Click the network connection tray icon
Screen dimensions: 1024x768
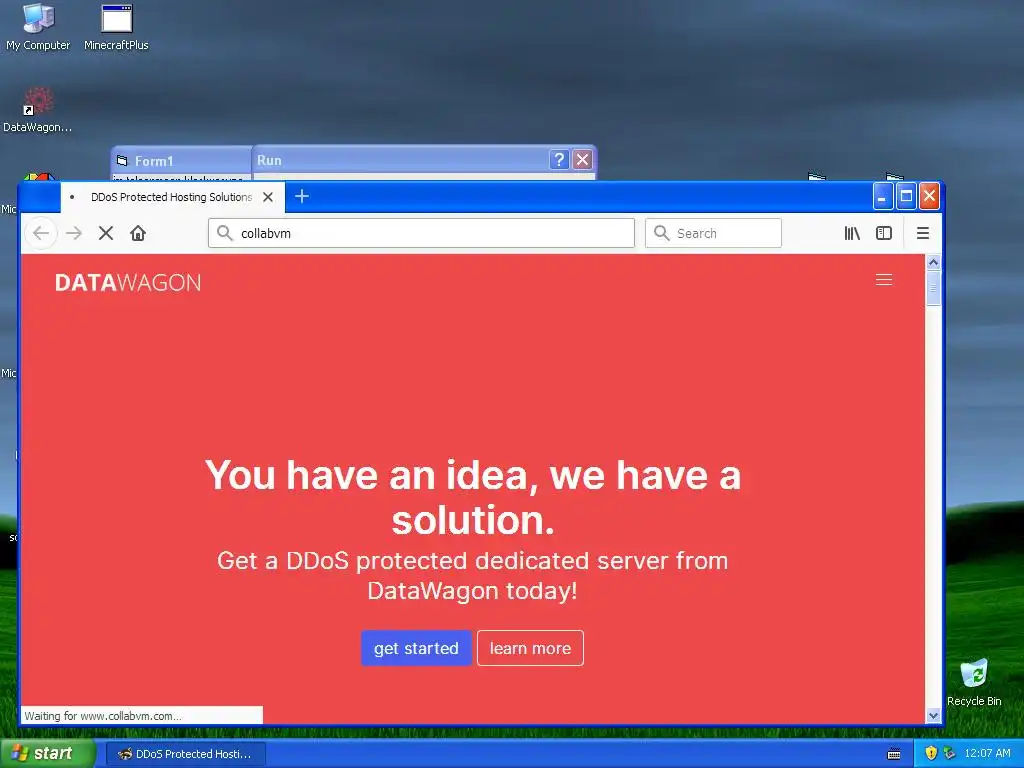click(x=949, y=753)
